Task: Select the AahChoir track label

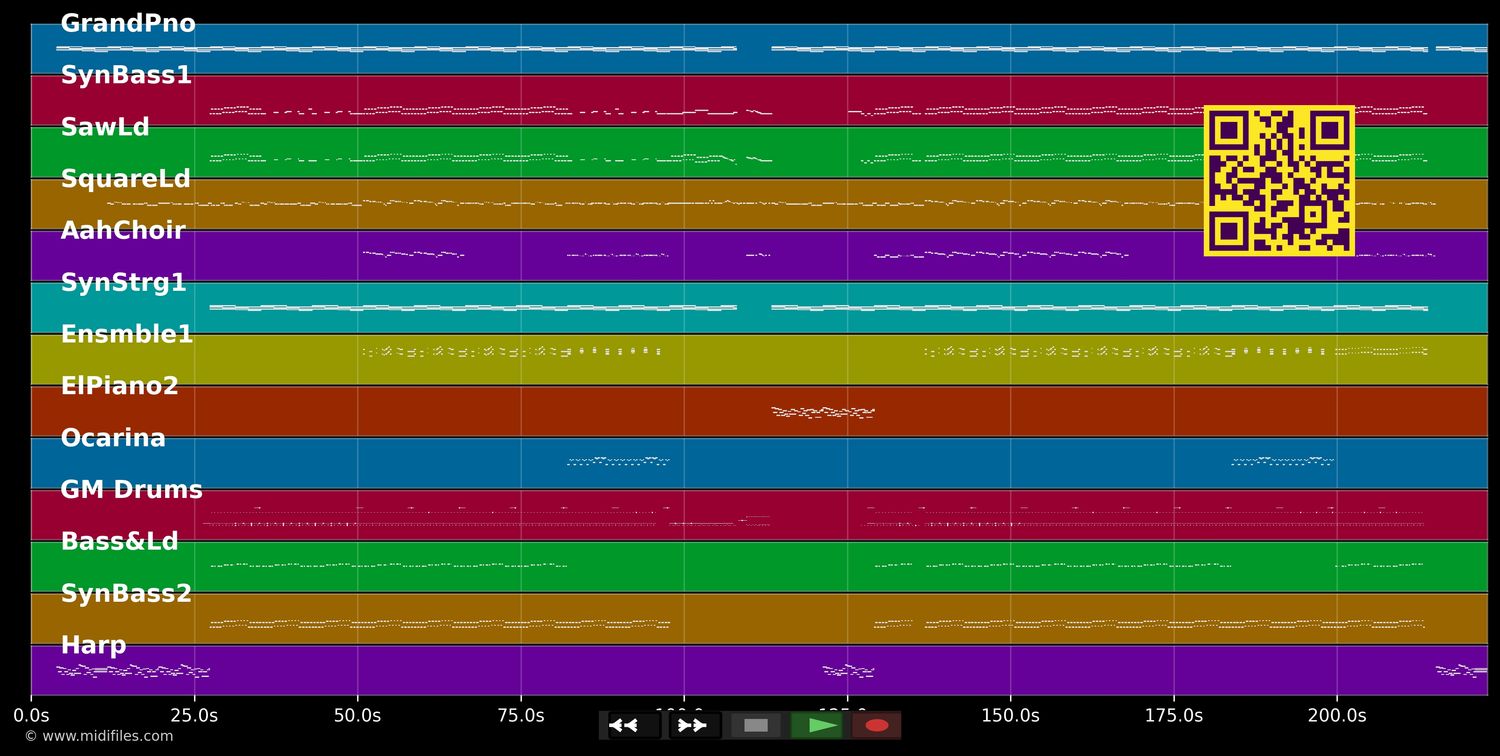Action: click(x=122, y=230)
